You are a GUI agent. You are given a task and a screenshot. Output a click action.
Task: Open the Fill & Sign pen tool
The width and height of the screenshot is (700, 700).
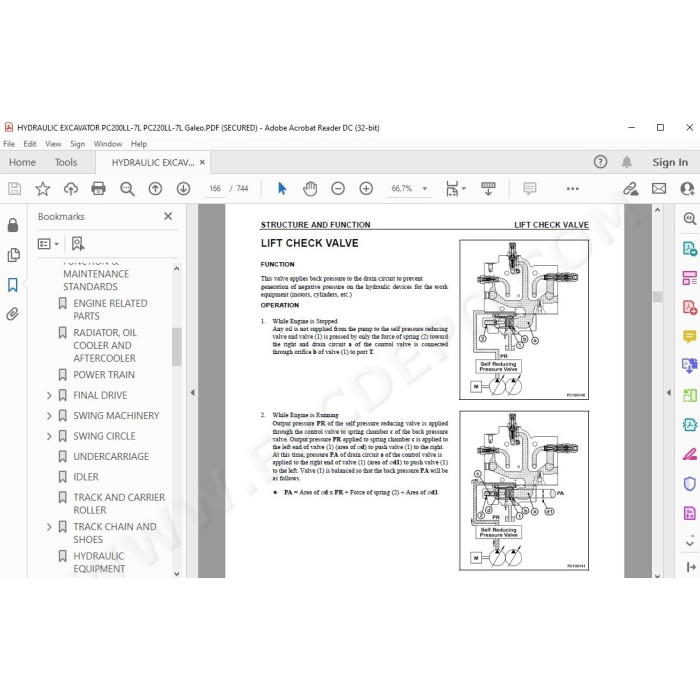(690, 454)
